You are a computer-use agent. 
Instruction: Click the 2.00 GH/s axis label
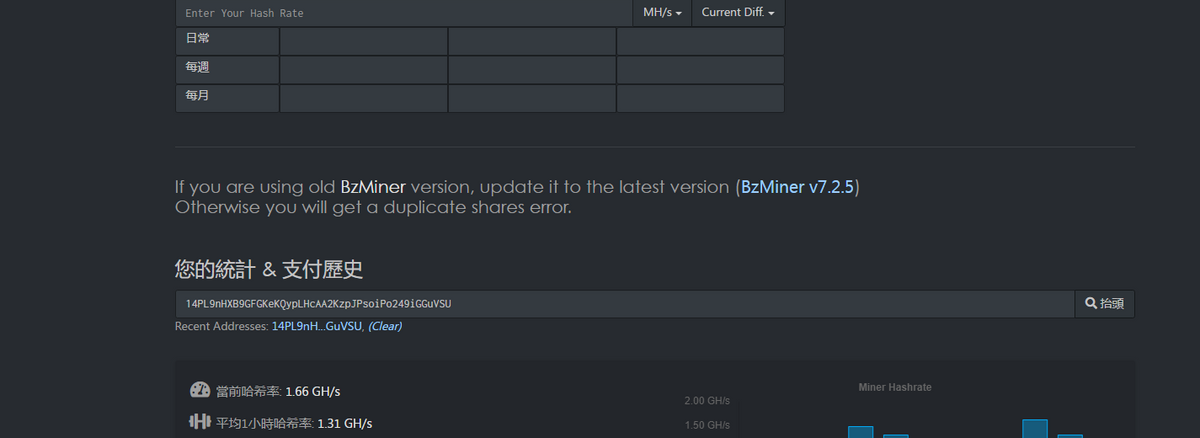pos(707,400)
